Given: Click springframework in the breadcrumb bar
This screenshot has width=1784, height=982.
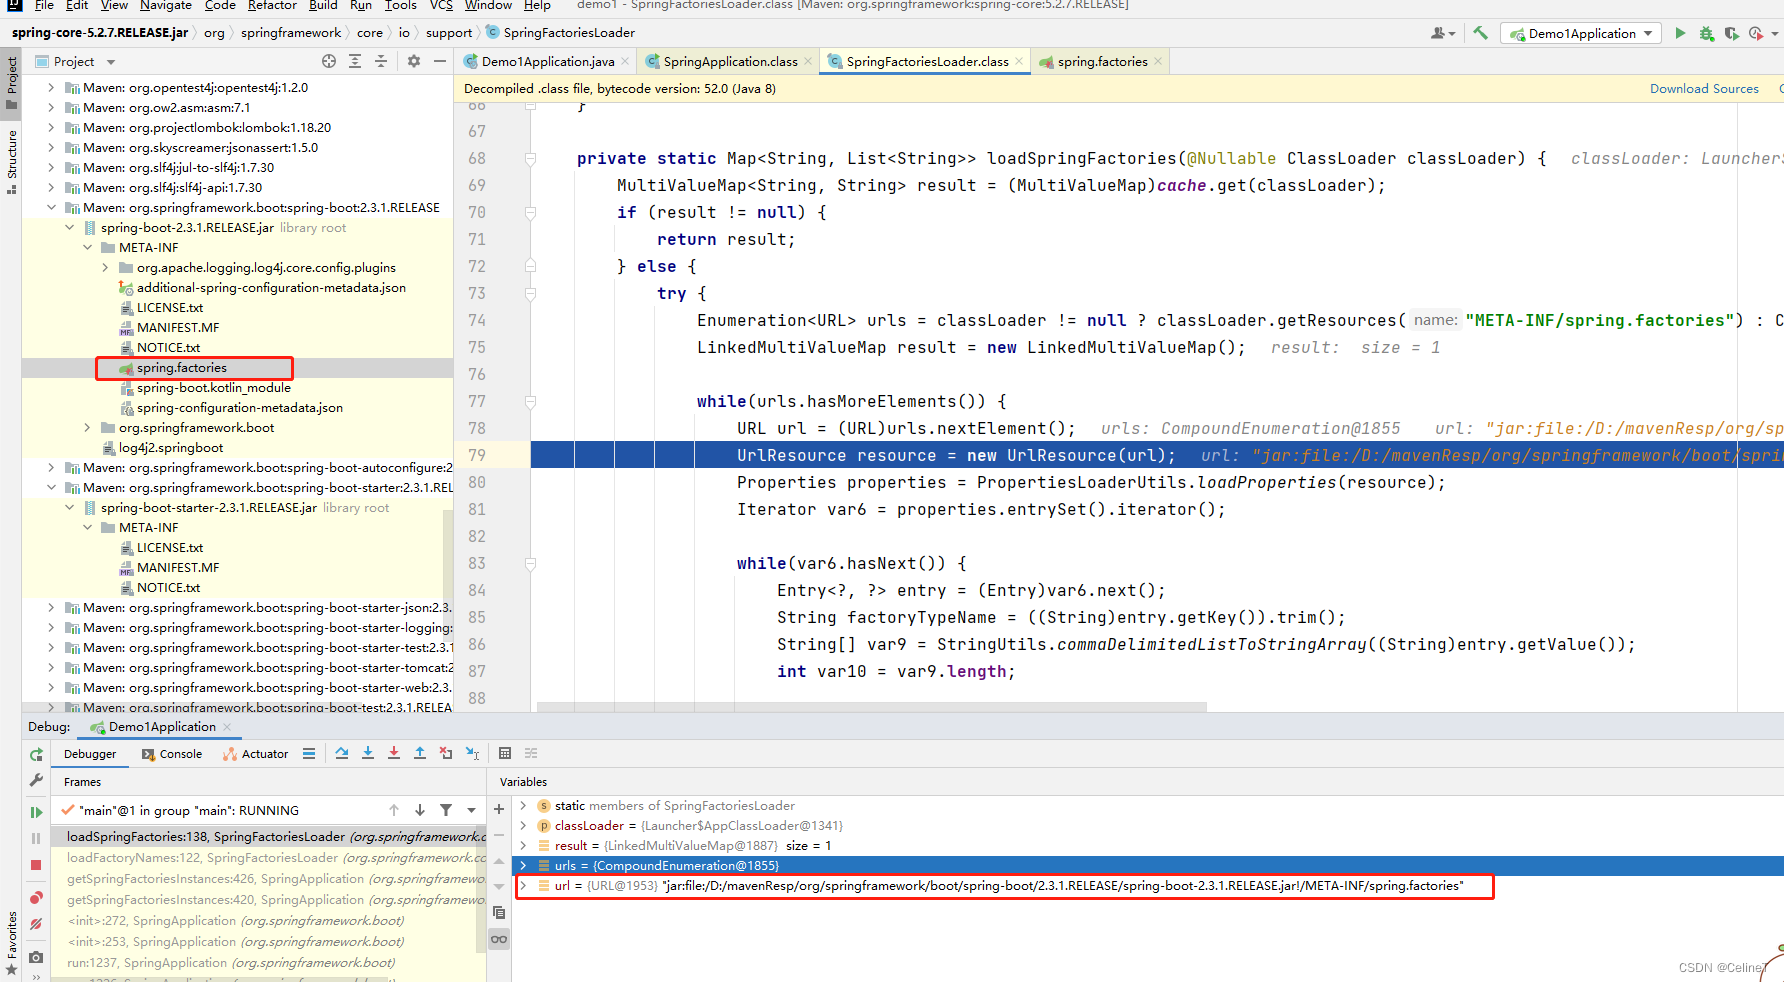Looking at the screenshot, I should pyautogui.click(x=291, y=32).
